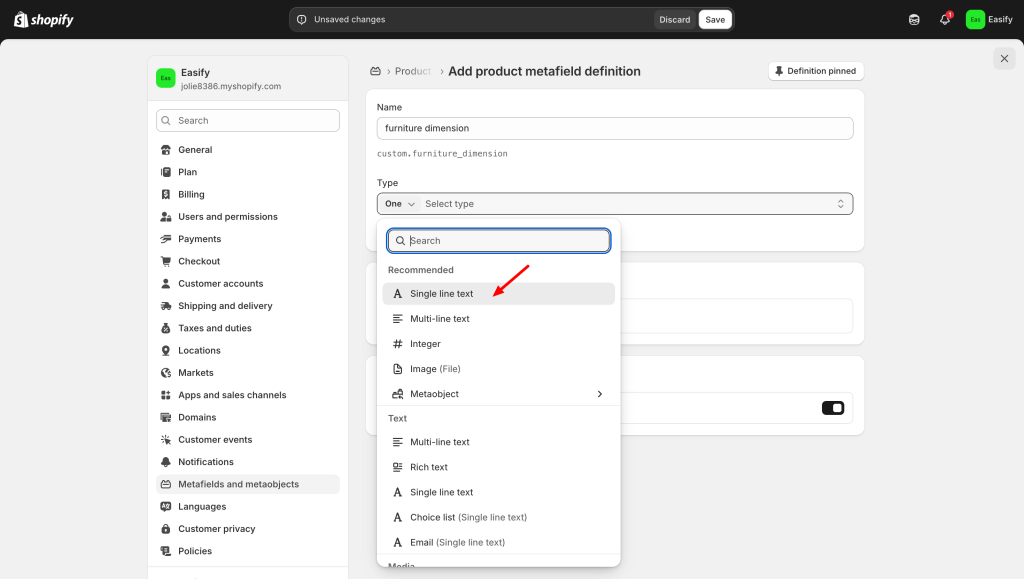Toggle the black switch on the right

(x=832, y=408)
